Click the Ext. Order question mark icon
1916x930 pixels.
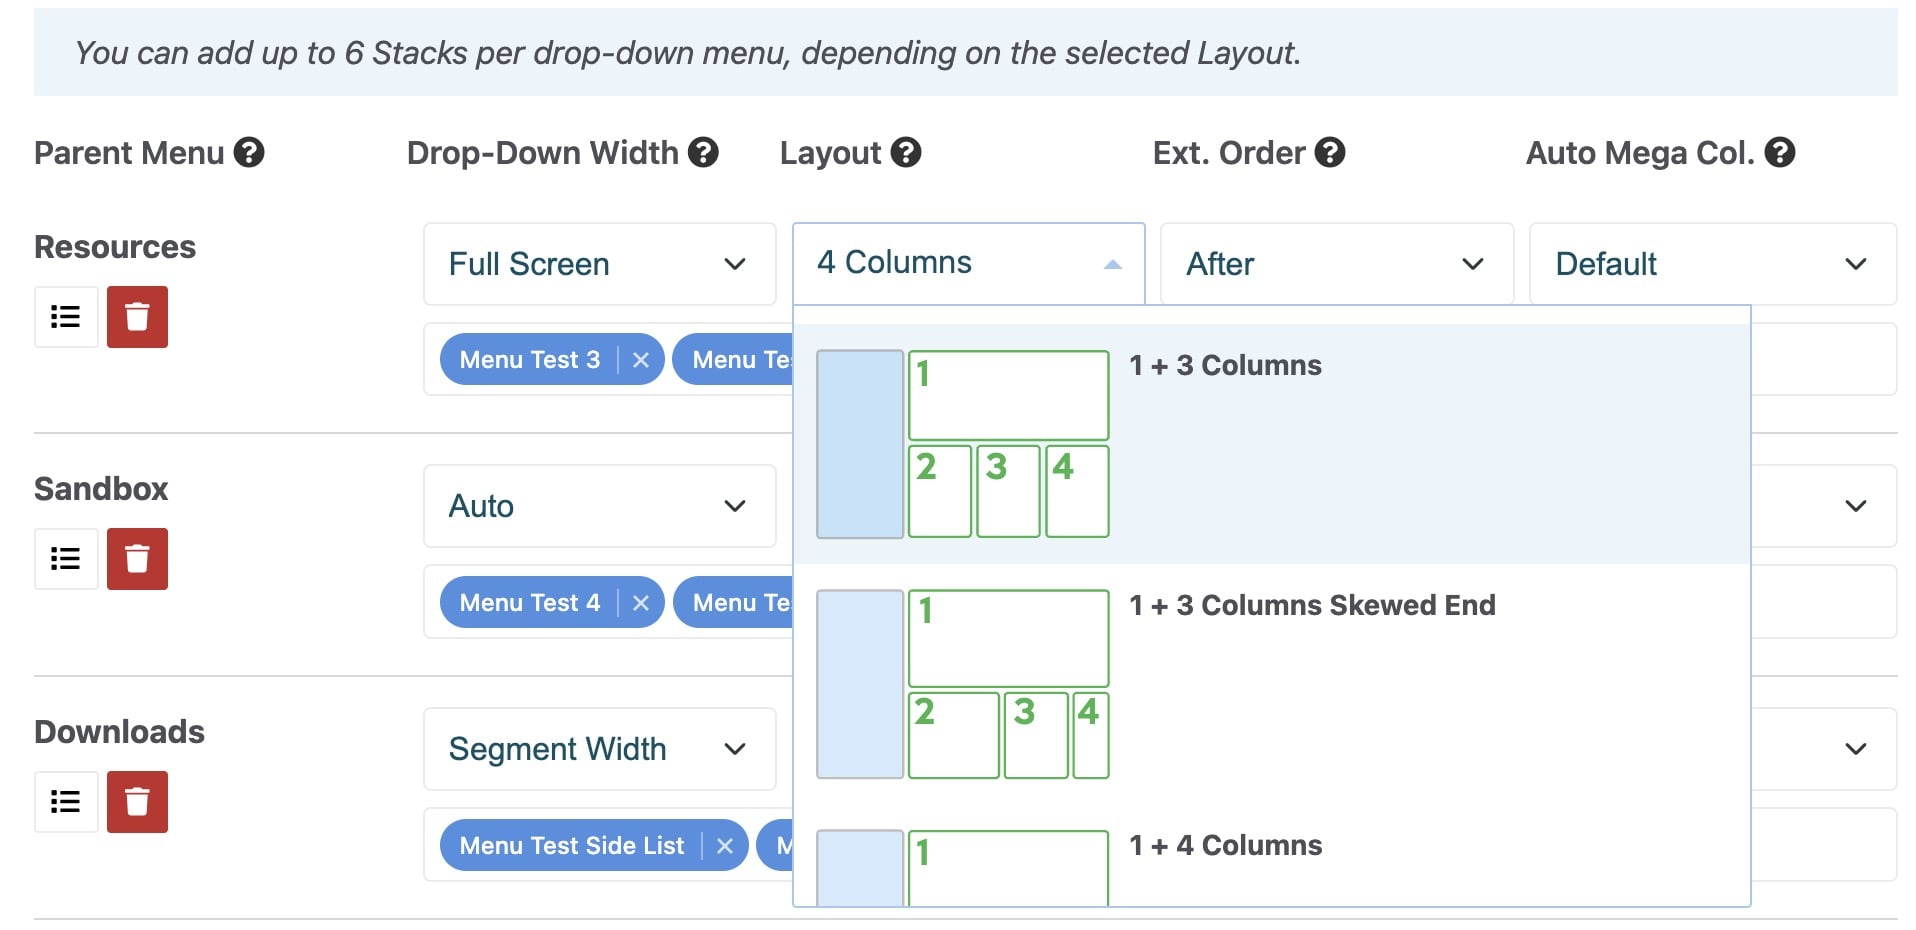1330,153
